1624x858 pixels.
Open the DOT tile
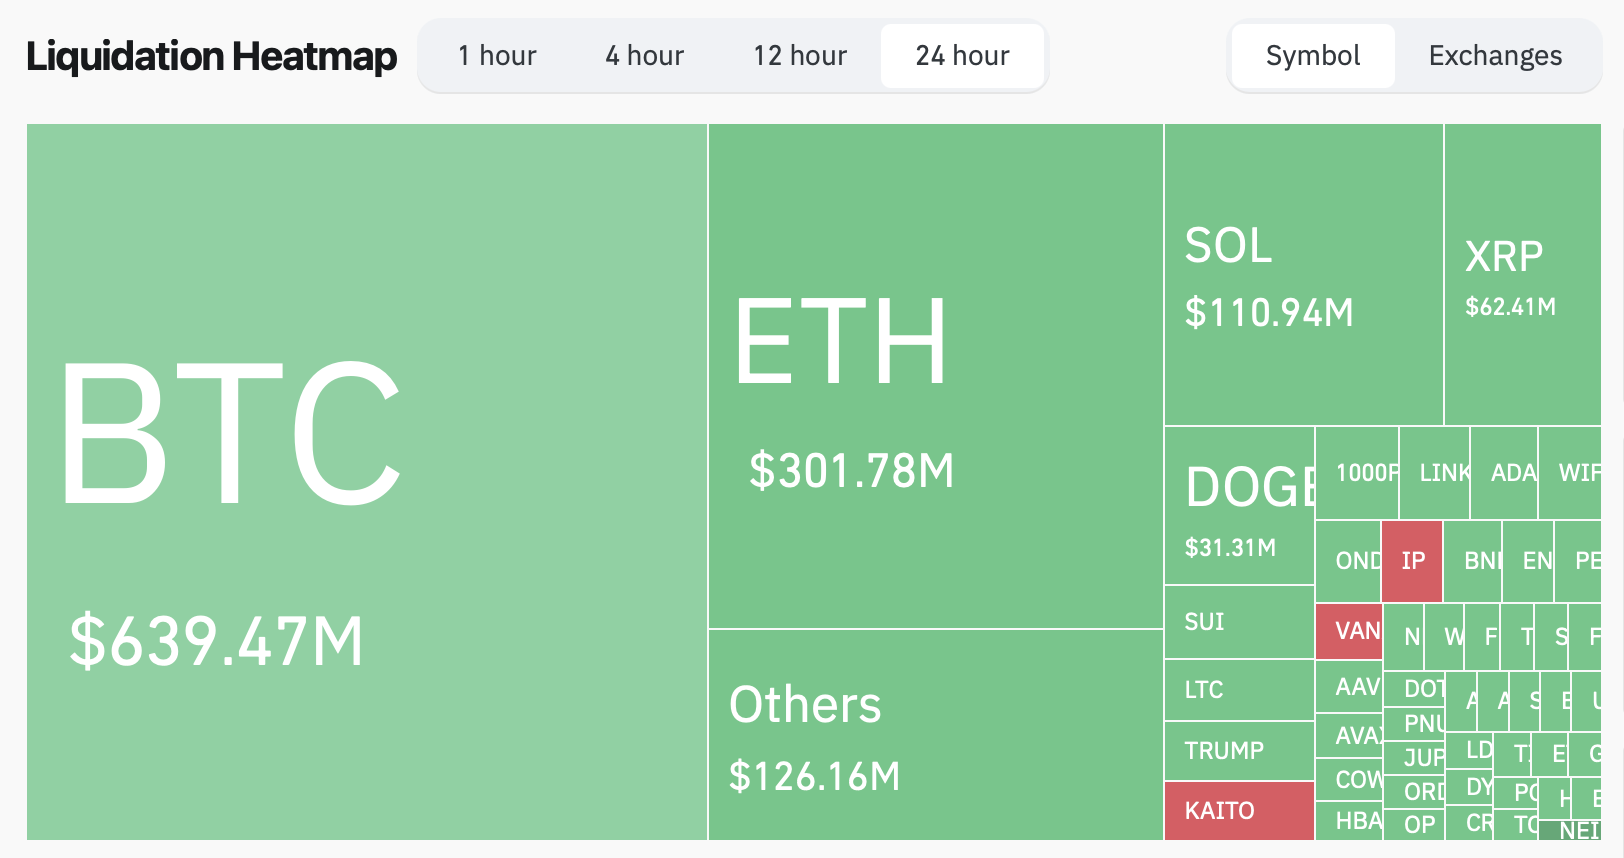coord(1414,689)
